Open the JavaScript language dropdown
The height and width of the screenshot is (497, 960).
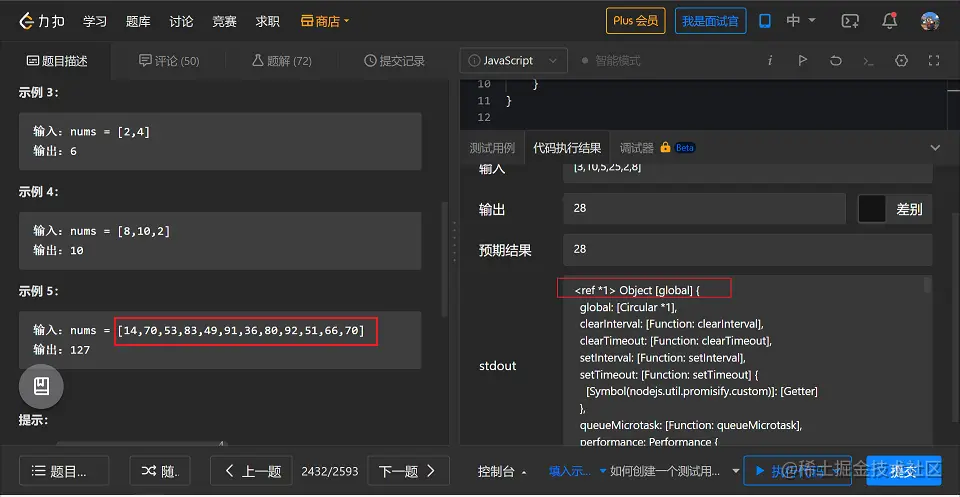(514, 61)
